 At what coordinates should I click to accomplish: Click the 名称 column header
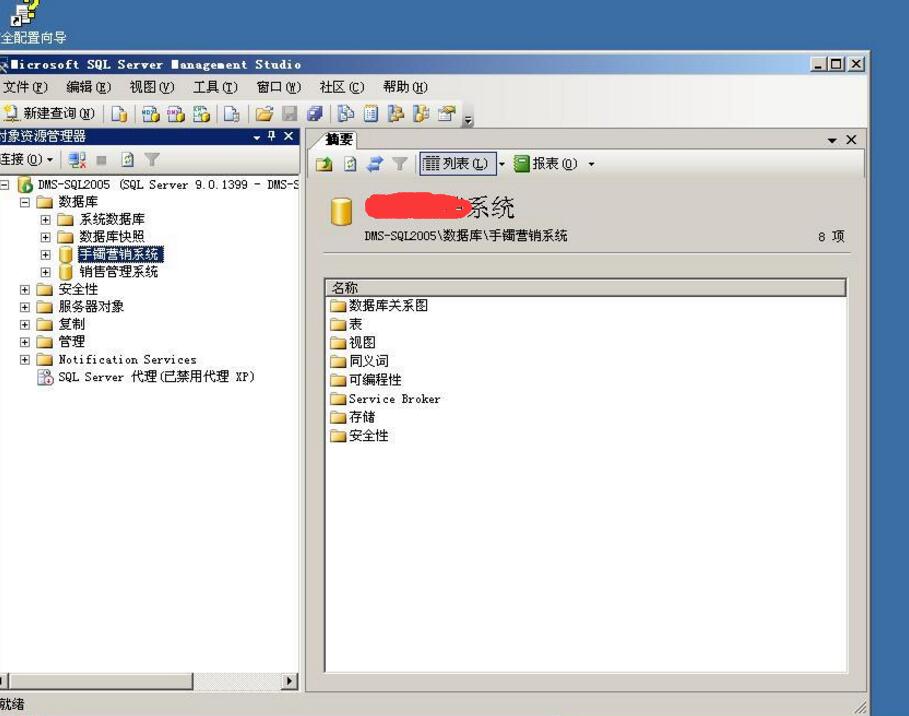coord(585,288)
